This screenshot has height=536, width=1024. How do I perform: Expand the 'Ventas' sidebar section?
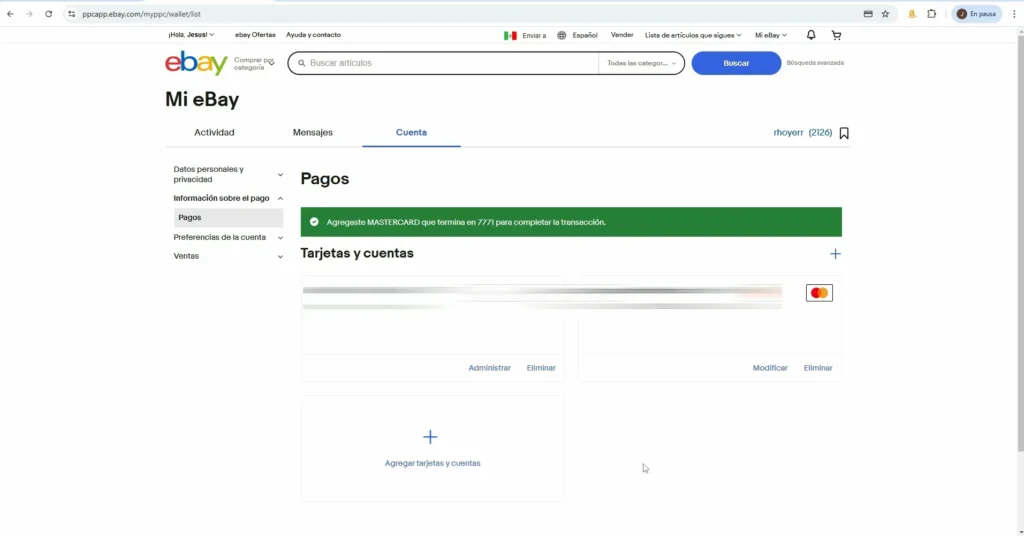[228, 256]
